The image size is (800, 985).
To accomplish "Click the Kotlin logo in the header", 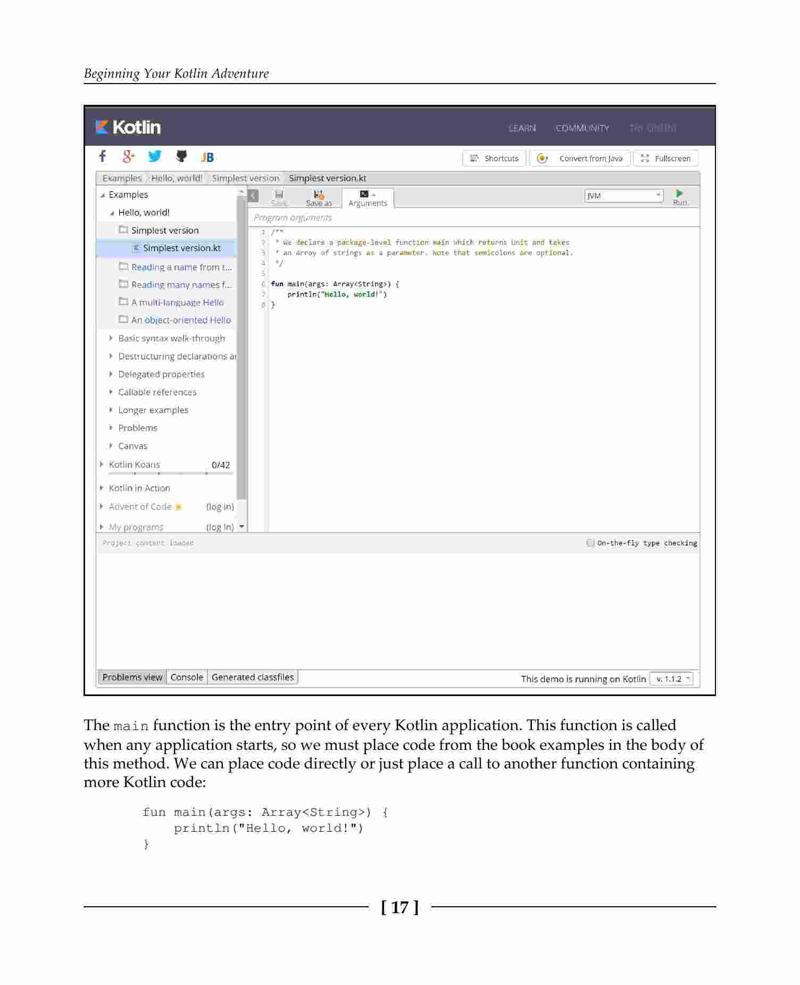I will coord(128,128).
